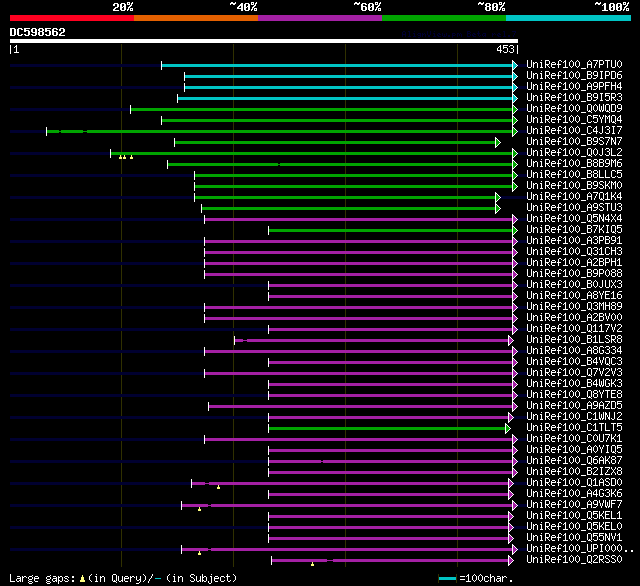Click the UniRef100_Q8YTE8 label
Screen dimensions: 640x586
click(x=574, y=395)
